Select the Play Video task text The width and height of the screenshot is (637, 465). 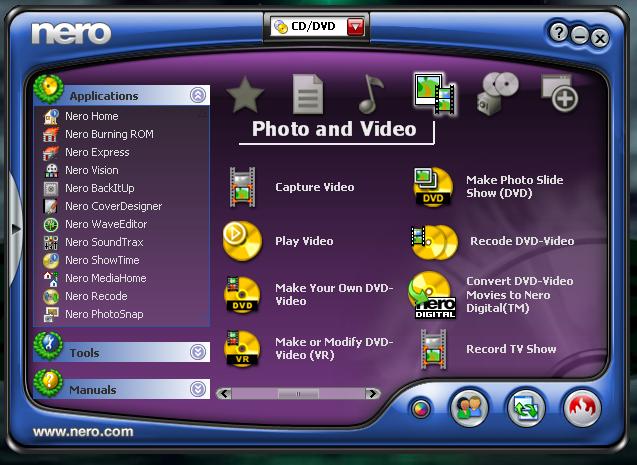coord(304,241)
